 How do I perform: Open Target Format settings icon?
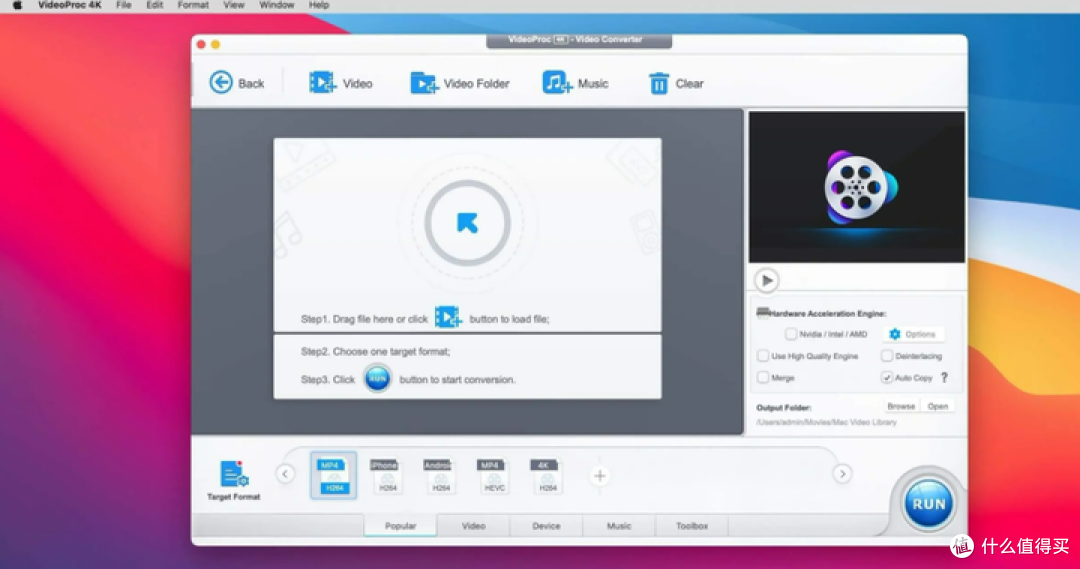pos(233,479)
